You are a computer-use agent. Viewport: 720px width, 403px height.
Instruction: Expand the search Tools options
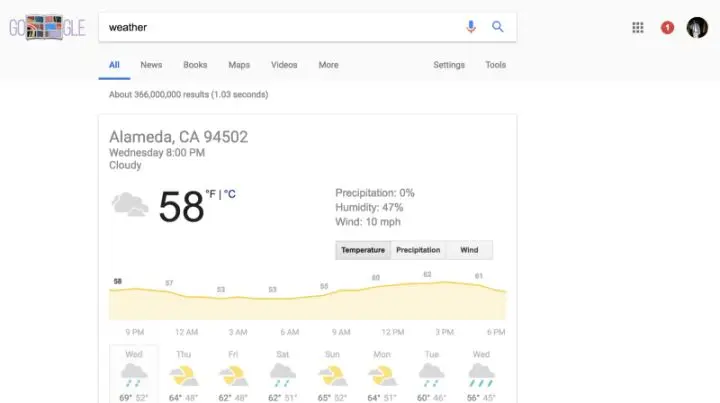pos(496,65)
